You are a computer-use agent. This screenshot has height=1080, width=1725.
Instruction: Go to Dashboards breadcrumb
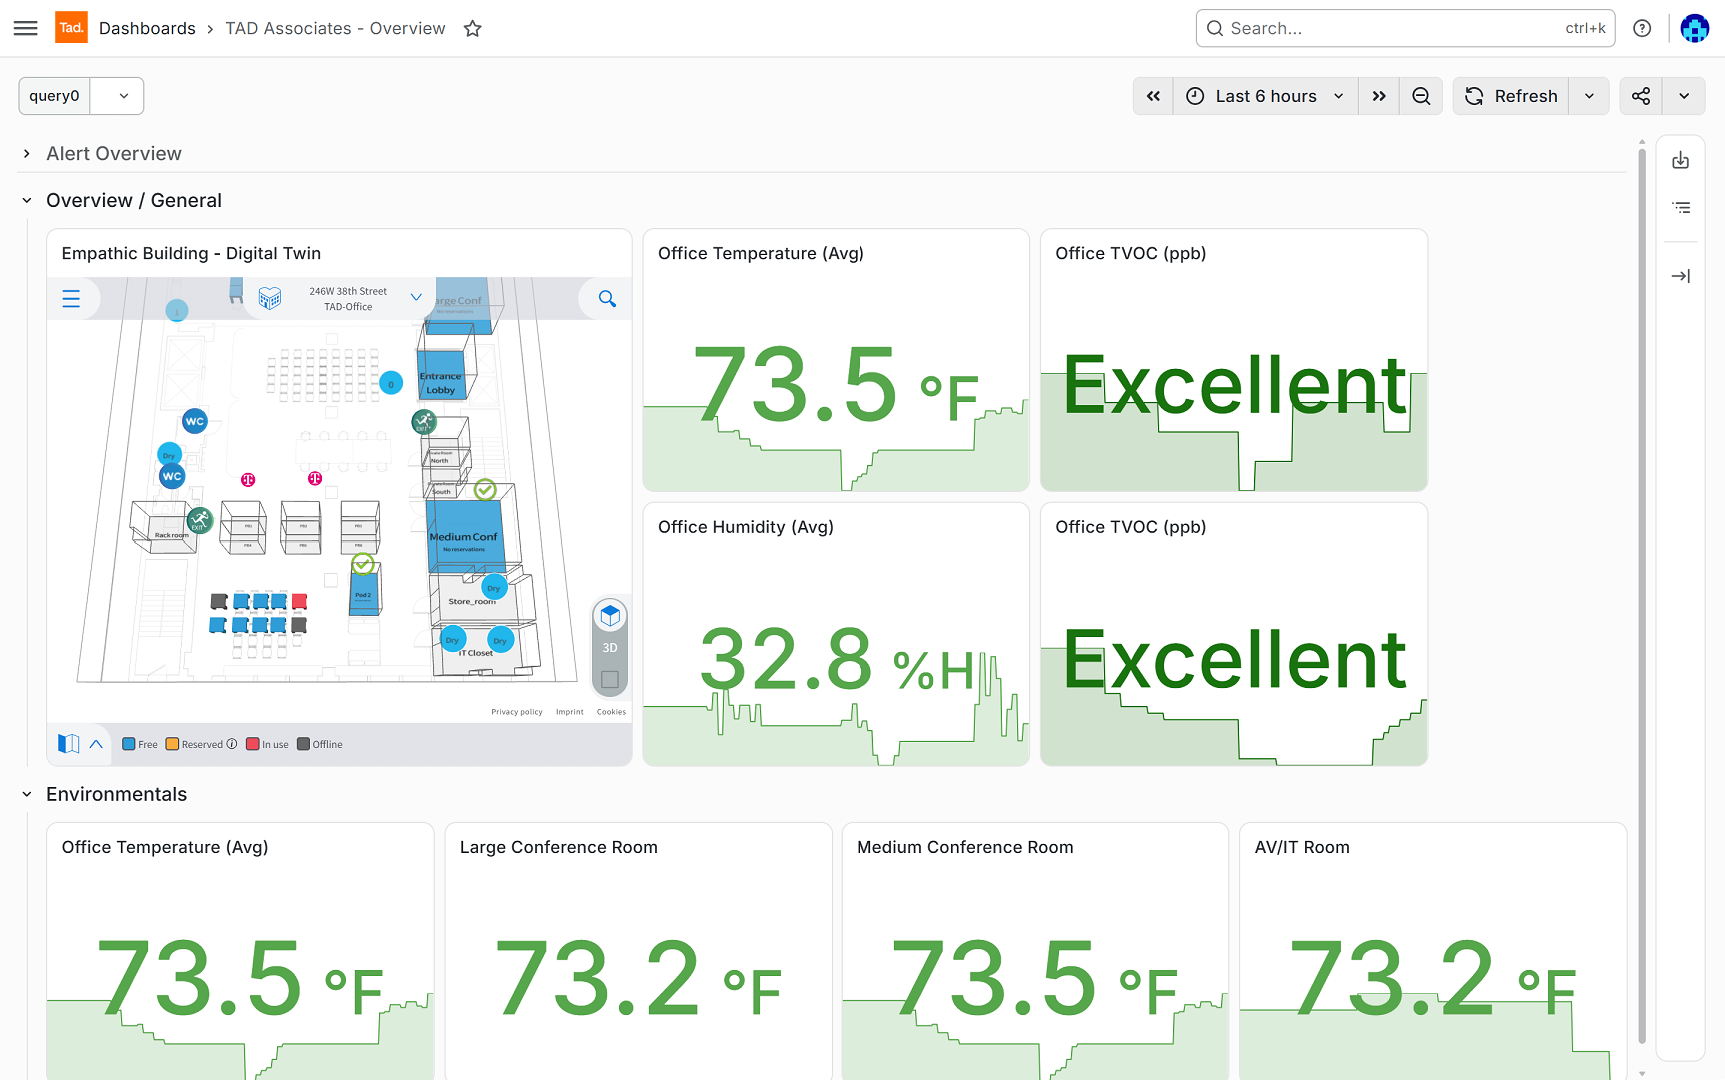(147, 28)
